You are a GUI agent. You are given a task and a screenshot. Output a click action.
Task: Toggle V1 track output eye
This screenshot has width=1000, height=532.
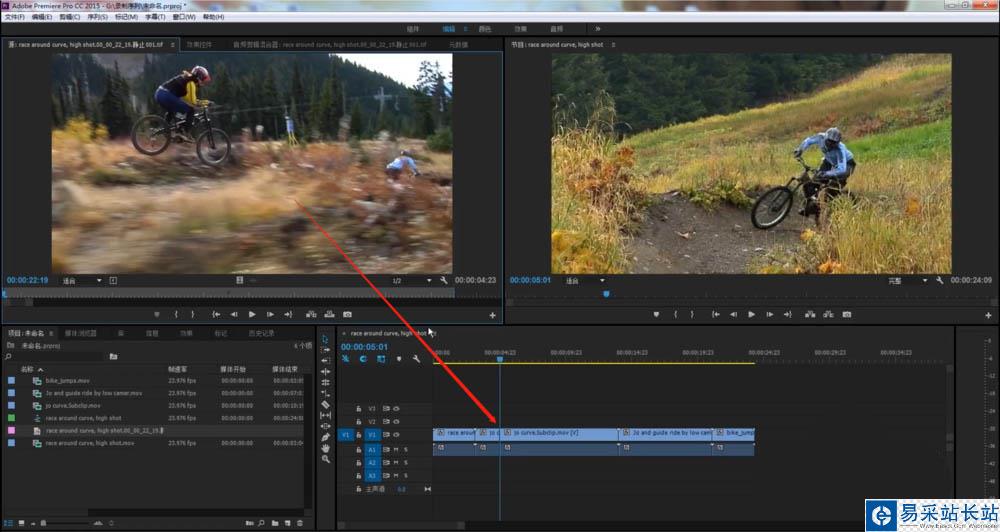(397, 435)
